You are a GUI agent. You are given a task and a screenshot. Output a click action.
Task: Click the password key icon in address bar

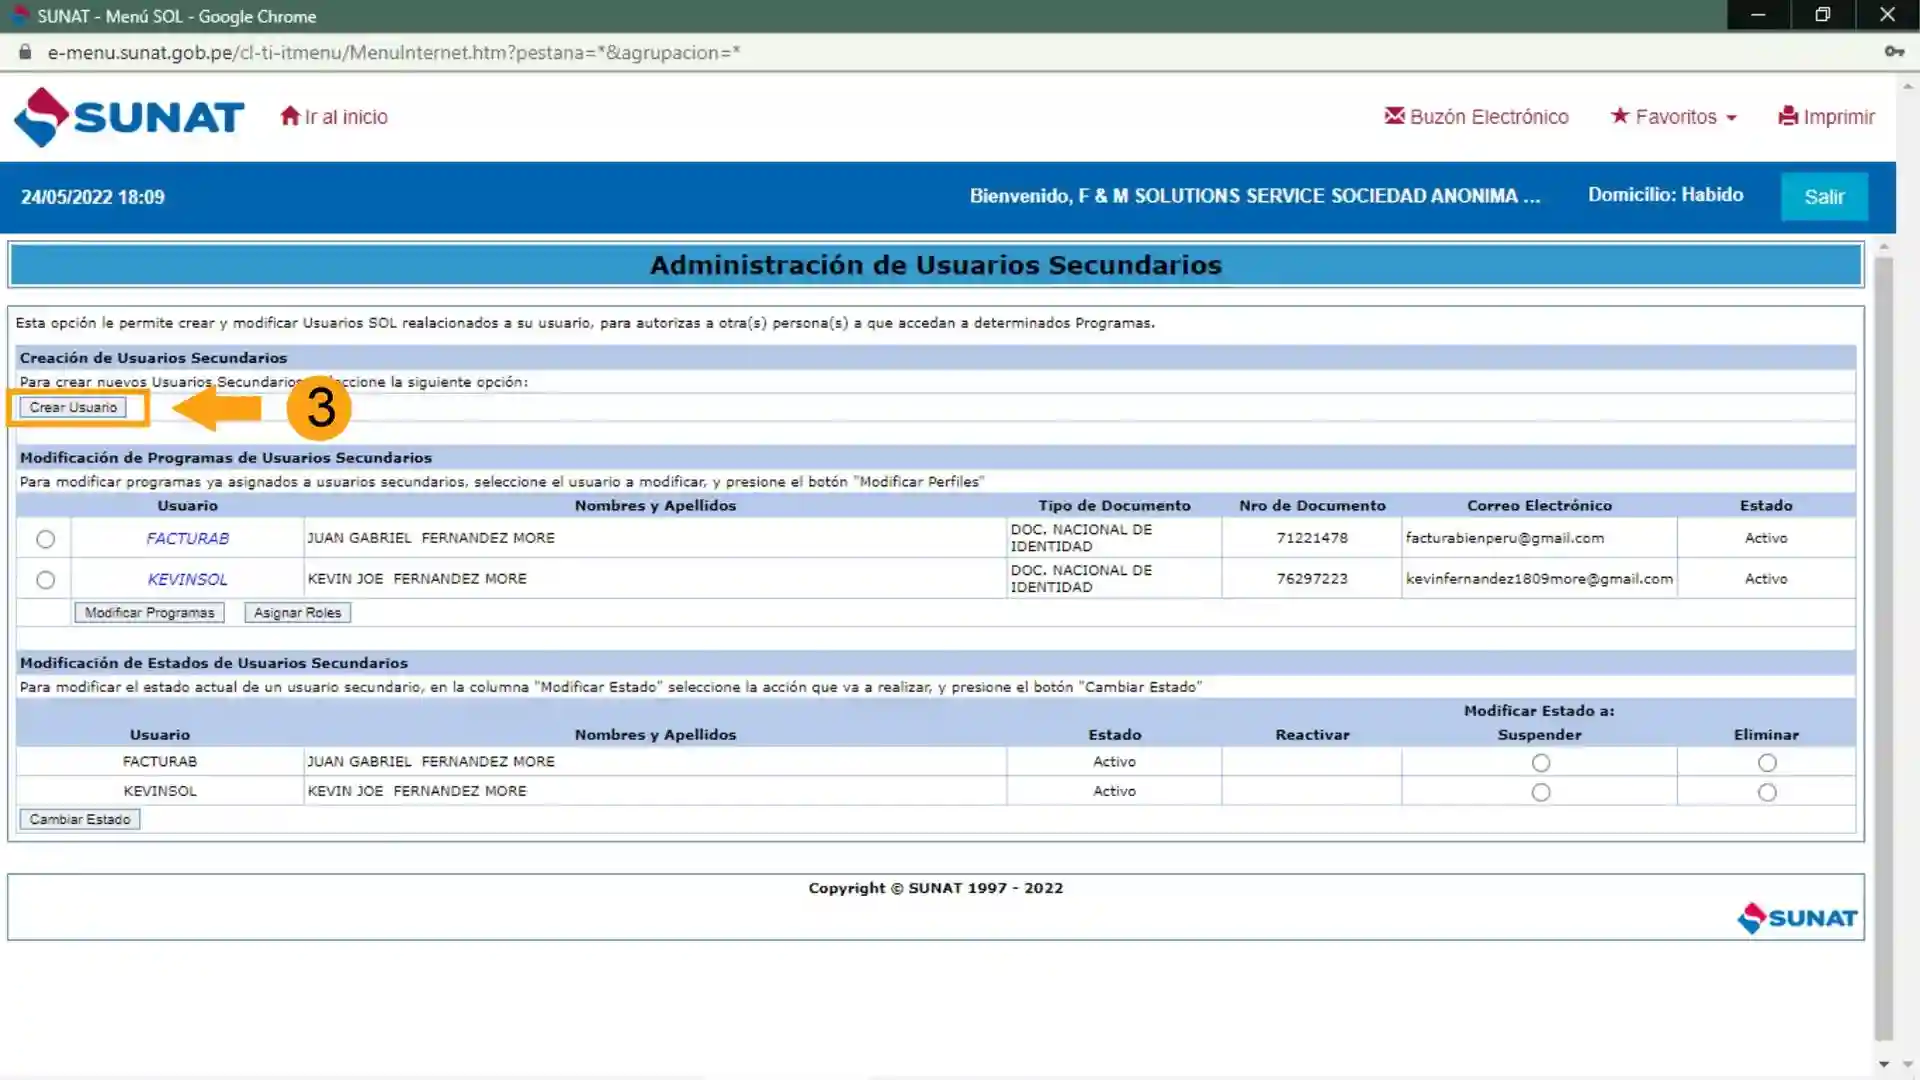pos(1894,52)
